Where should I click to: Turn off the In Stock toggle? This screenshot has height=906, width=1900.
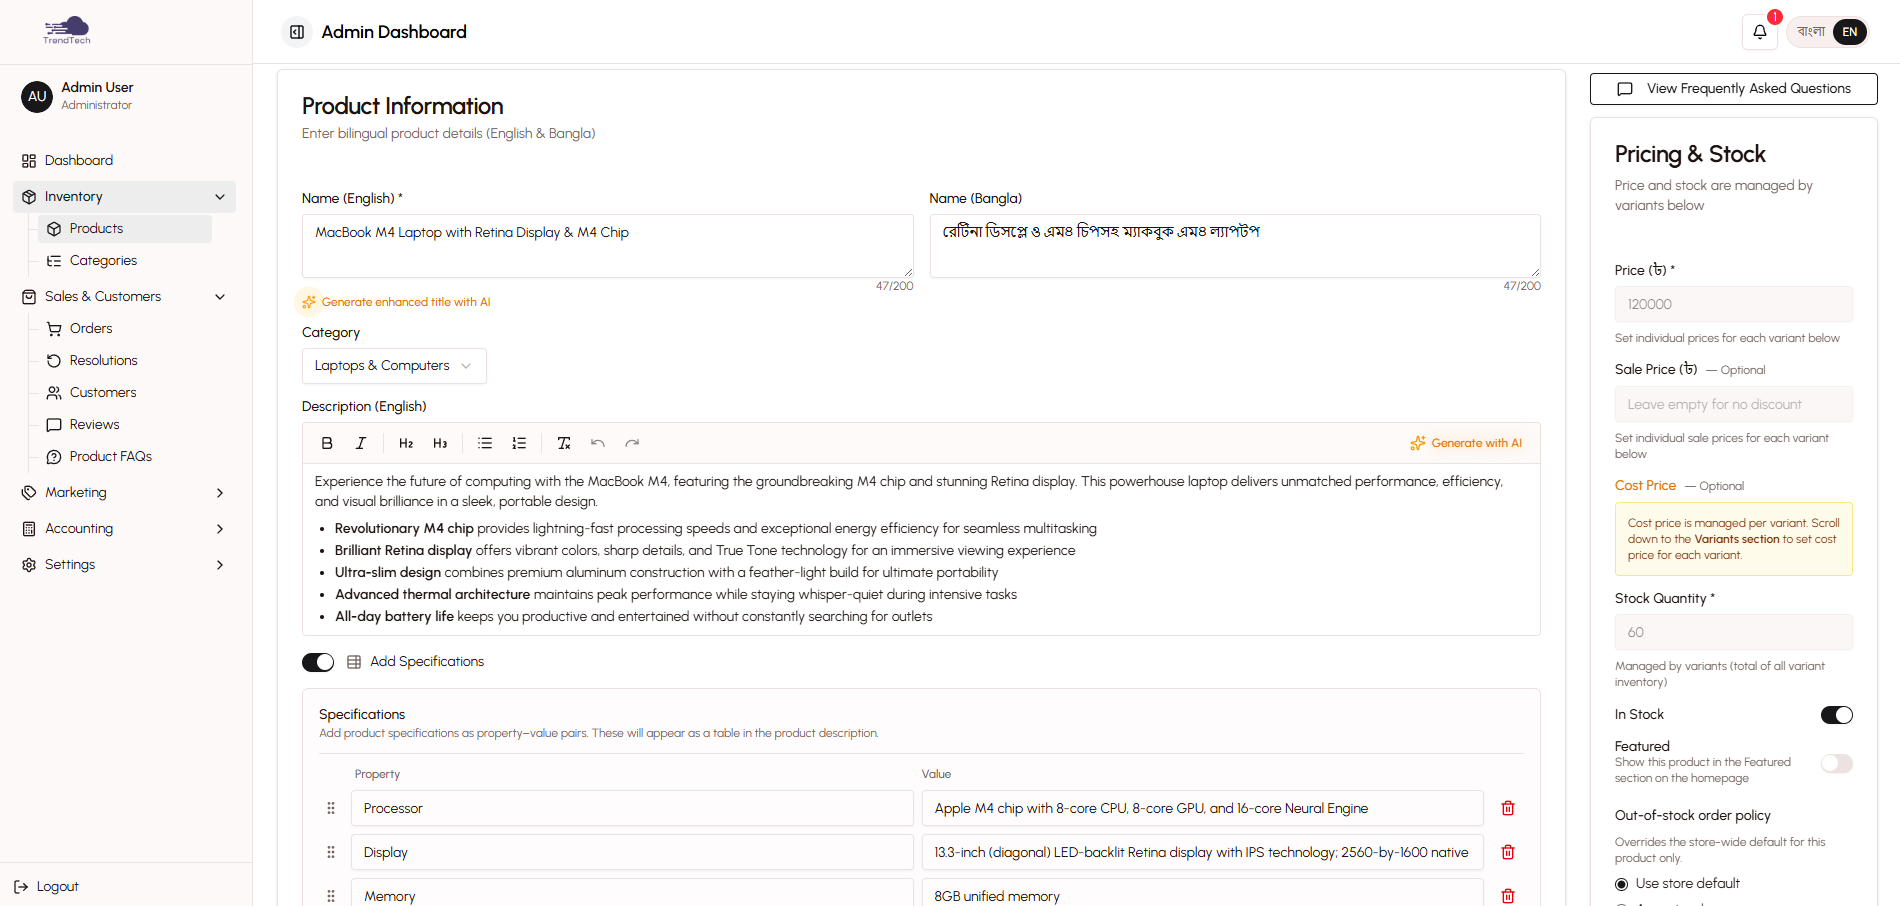tap(1836, 714)
